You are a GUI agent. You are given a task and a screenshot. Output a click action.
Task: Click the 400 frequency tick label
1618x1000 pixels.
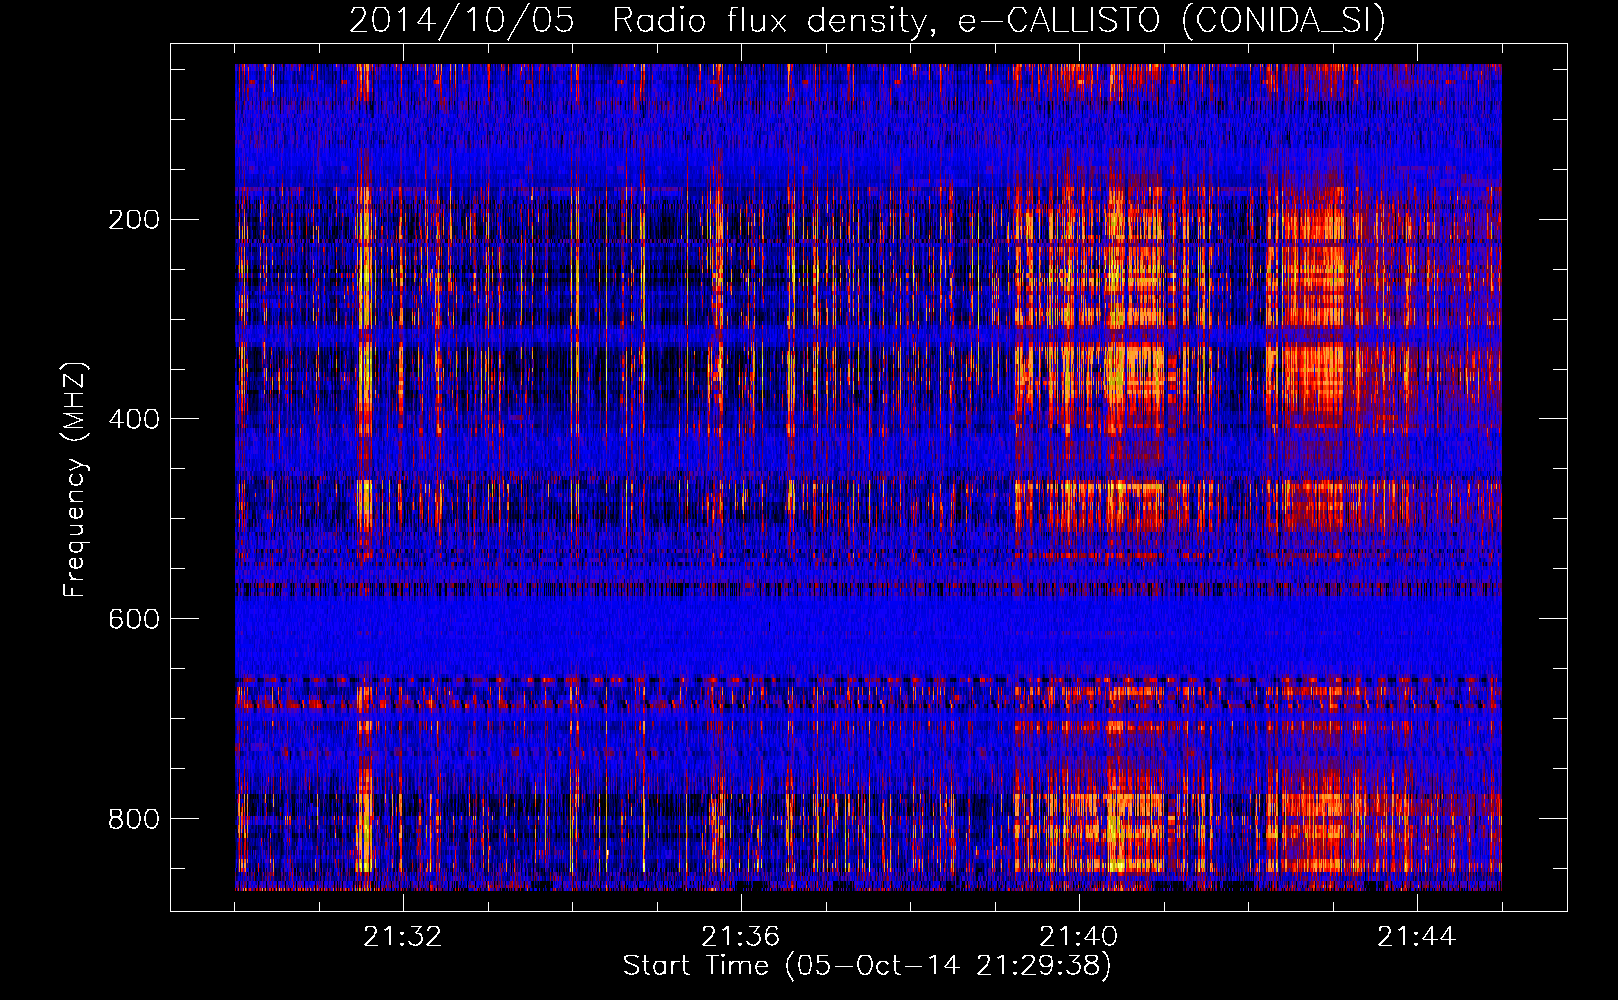point(134,419)
